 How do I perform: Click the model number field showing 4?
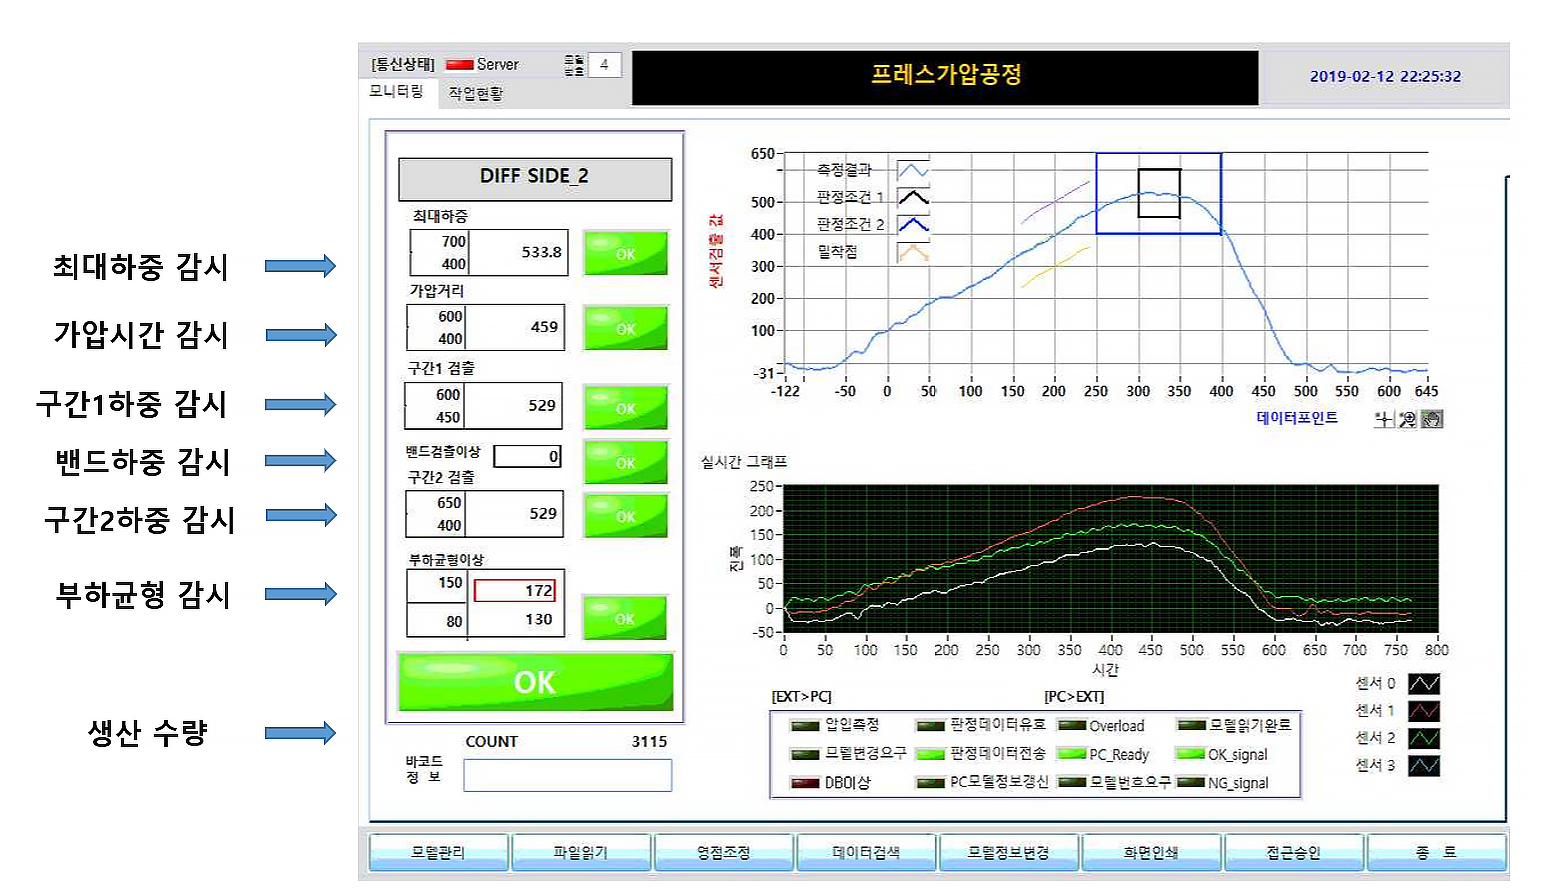click(605, 65)
